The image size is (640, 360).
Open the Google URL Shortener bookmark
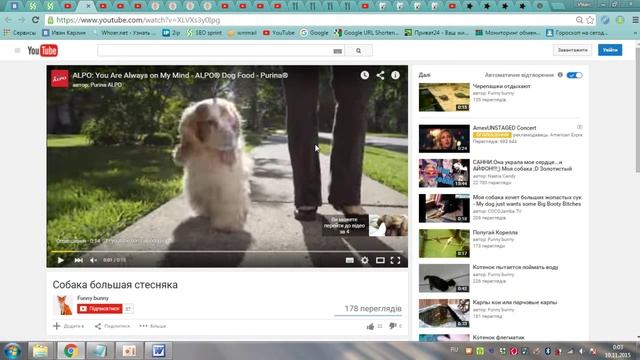pos(366,33)
